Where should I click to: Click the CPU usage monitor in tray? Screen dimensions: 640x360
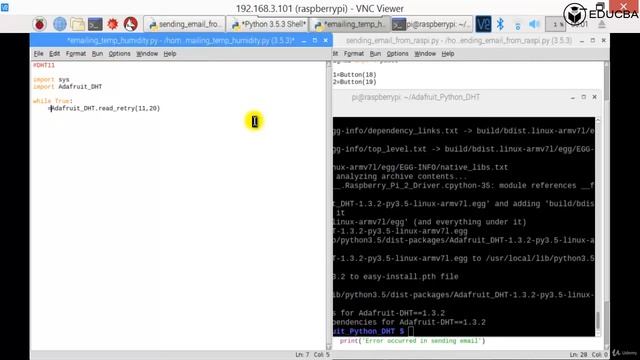556,24
